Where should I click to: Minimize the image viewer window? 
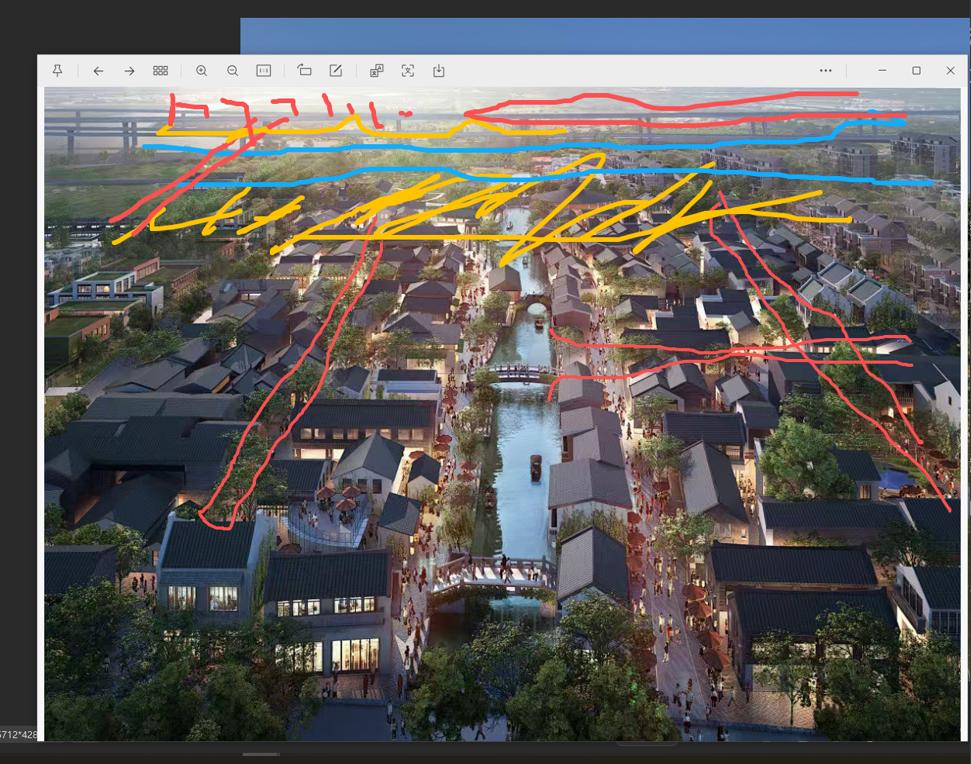pos(882,71)
